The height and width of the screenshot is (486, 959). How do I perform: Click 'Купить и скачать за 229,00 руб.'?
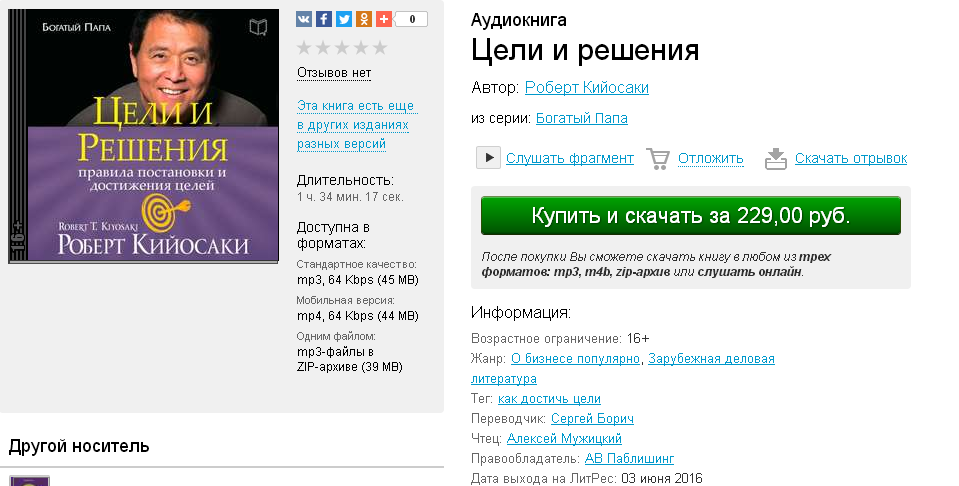691,216
